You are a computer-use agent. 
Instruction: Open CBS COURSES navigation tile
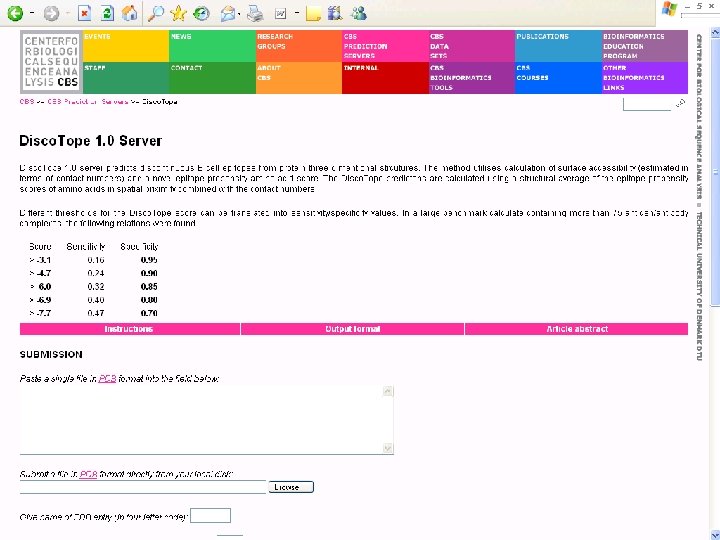point(558,78)
